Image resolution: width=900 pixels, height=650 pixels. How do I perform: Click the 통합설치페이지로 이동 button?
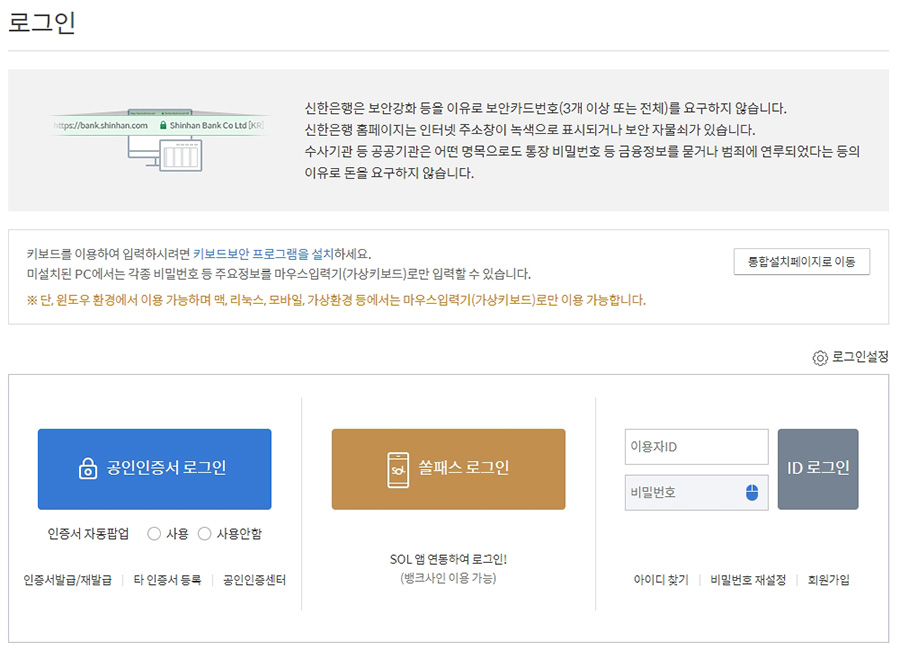pos(801,262)
